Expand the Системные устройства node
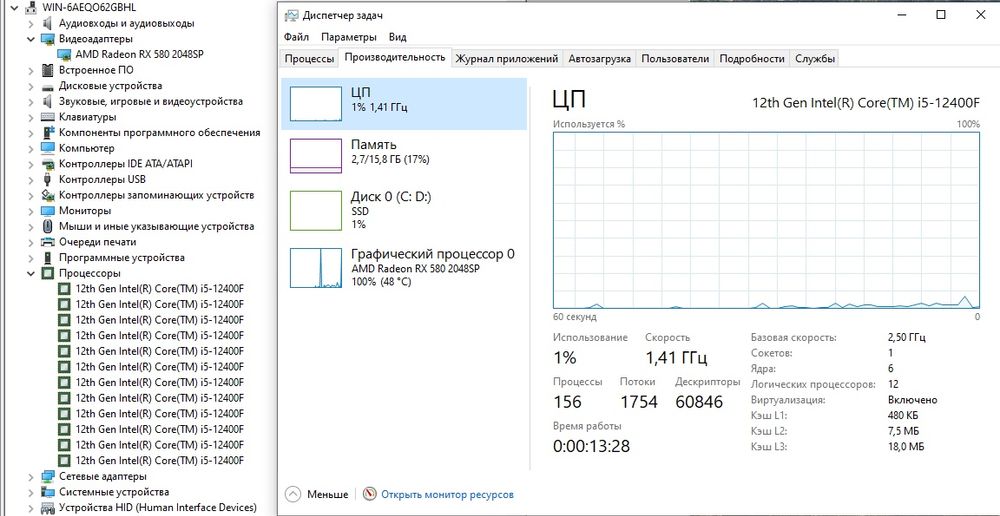Screen dimensions: 1000x516 (31, 492)
